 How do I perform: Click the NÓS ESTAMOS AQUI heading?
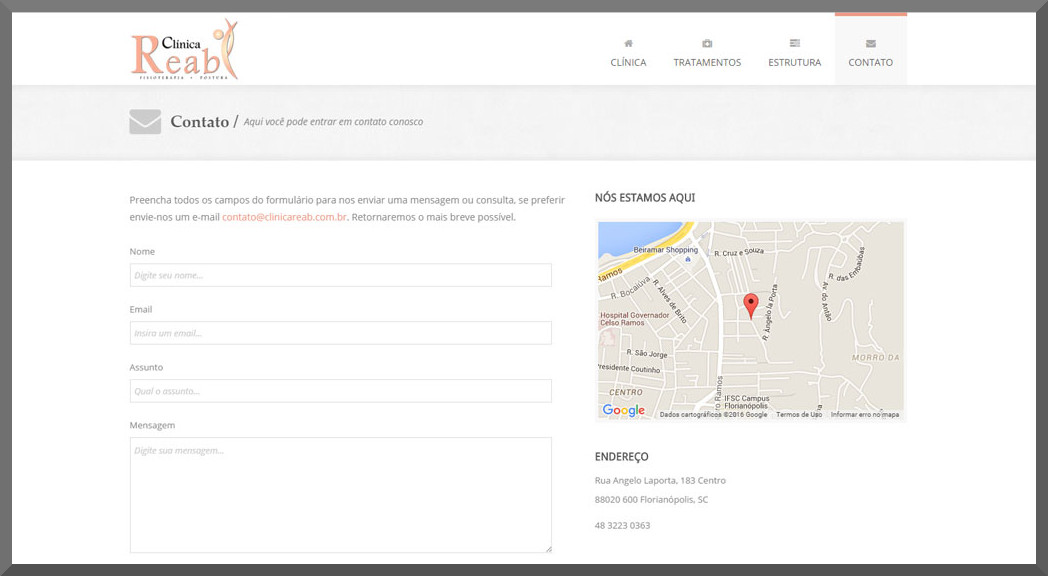coord(645,198)
